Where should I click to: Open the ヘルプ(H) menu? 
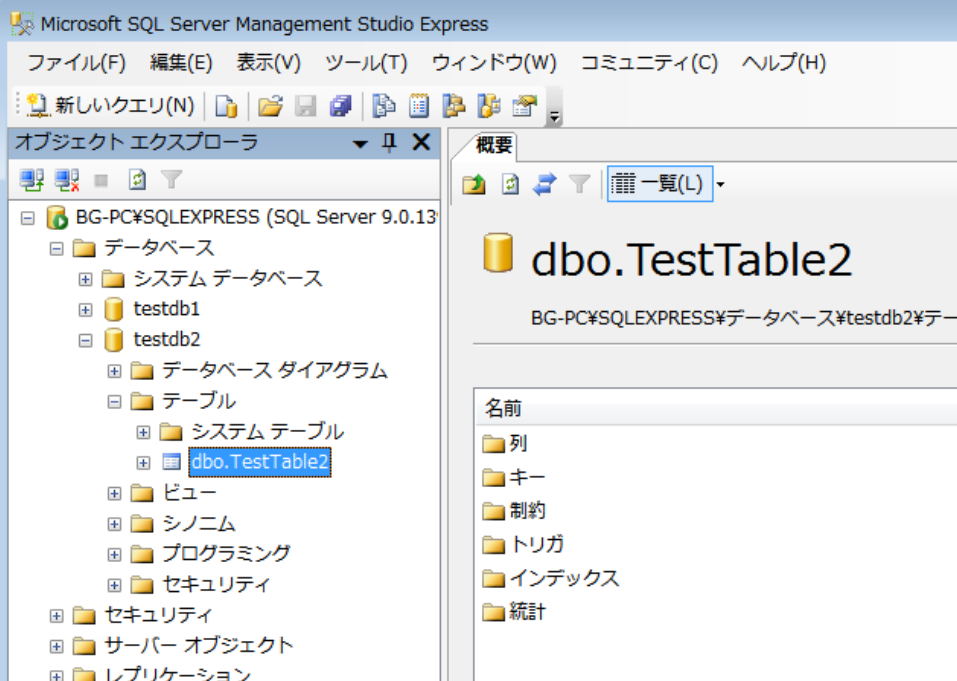[x=784, y=62]
